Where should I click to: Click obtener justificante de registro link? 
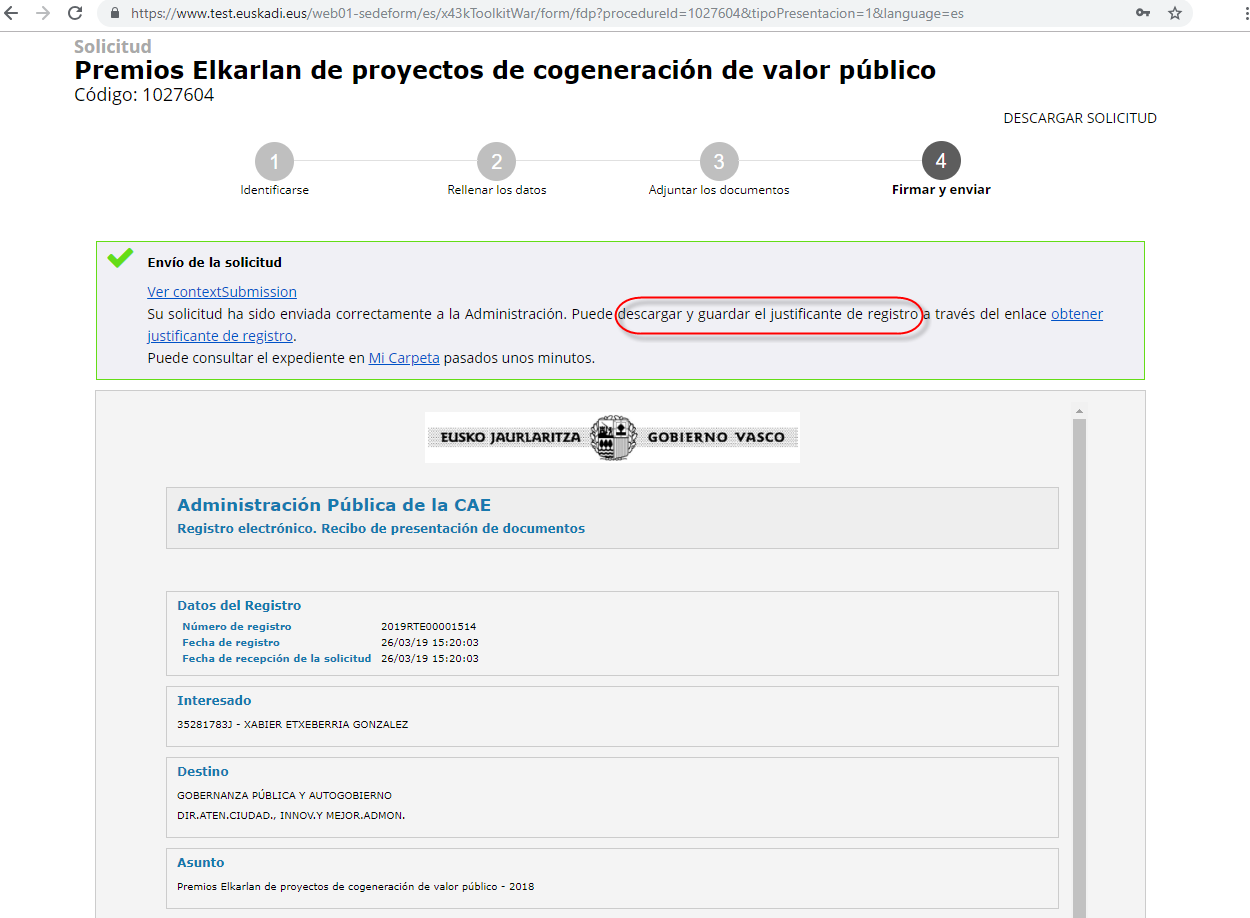[x=1076, y=314]
